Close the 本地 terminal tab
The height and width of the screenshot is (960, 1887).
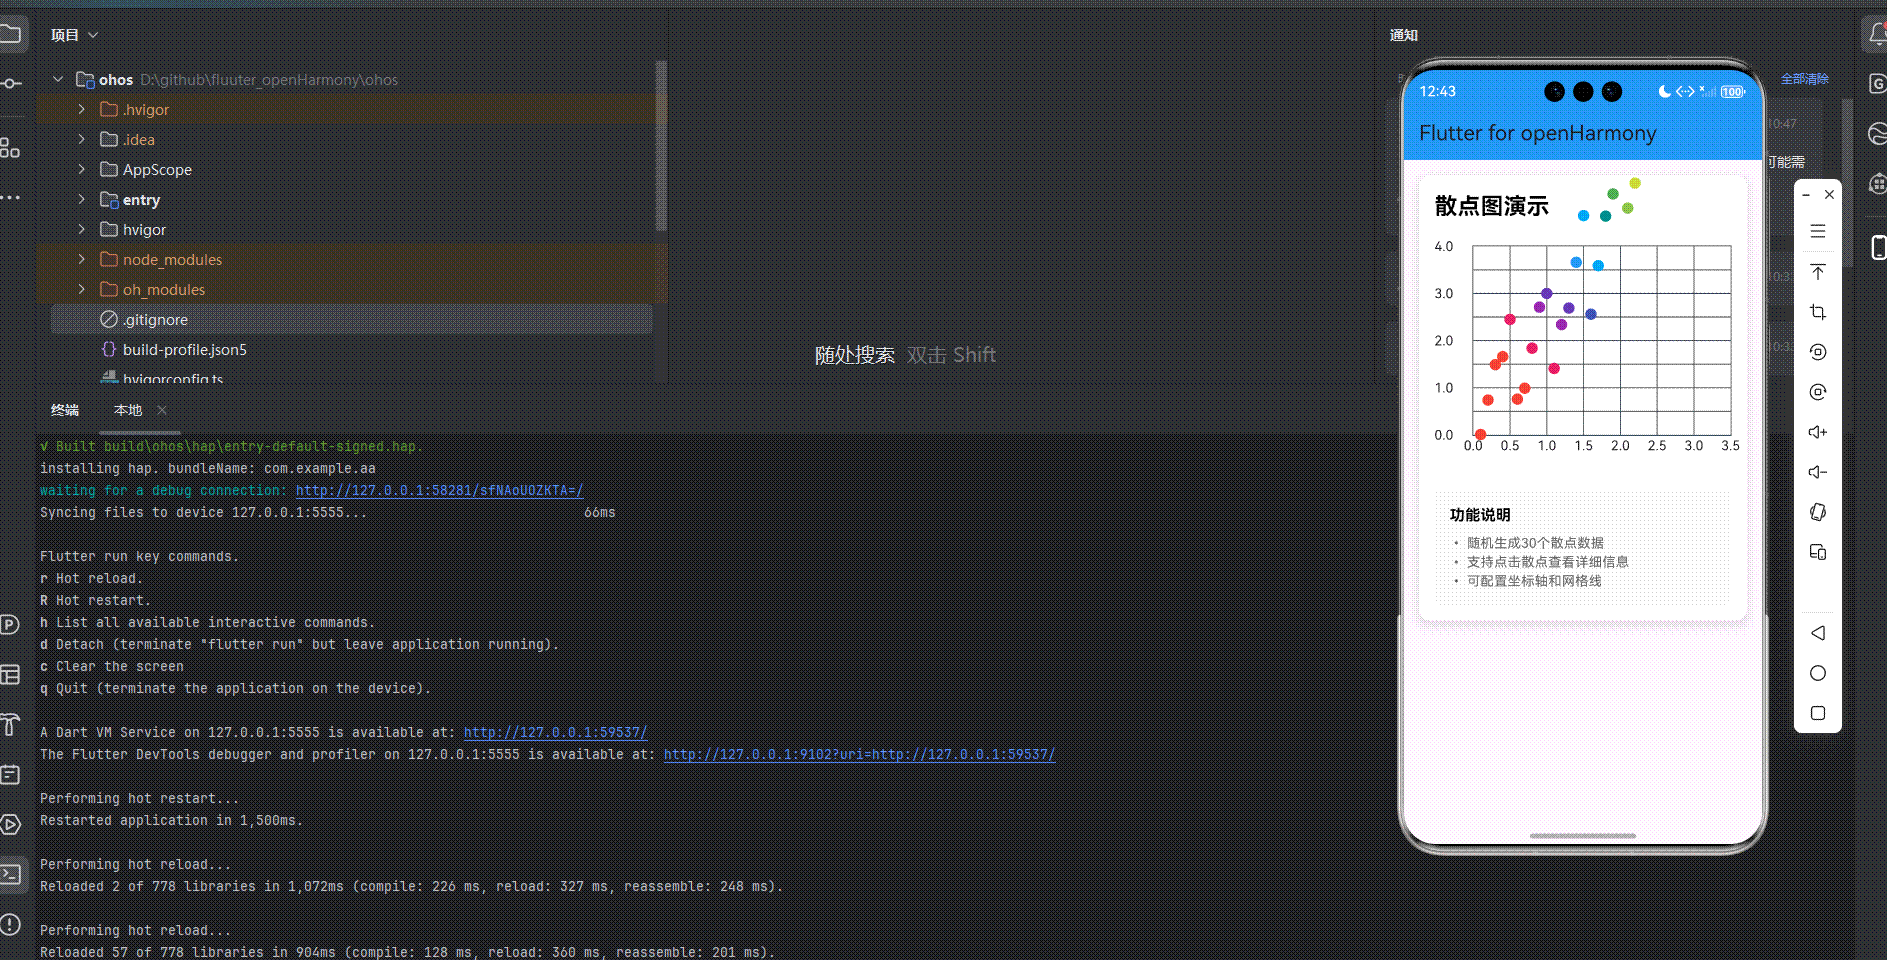pos(162,410)
